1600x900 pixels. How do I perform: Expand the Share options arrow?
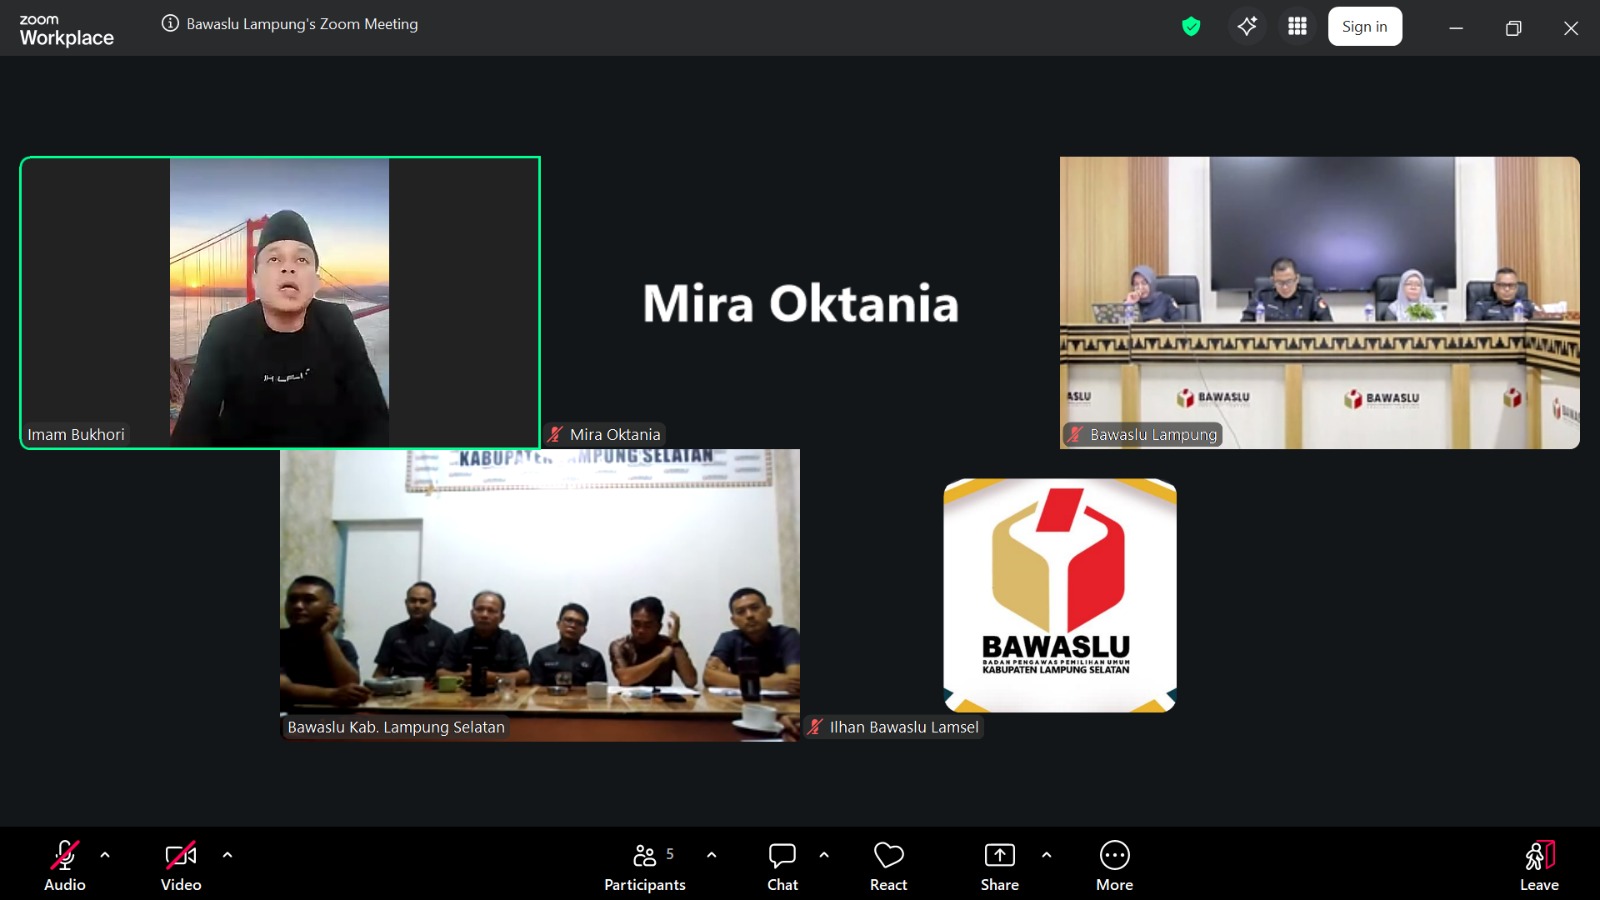[1046, 855]
